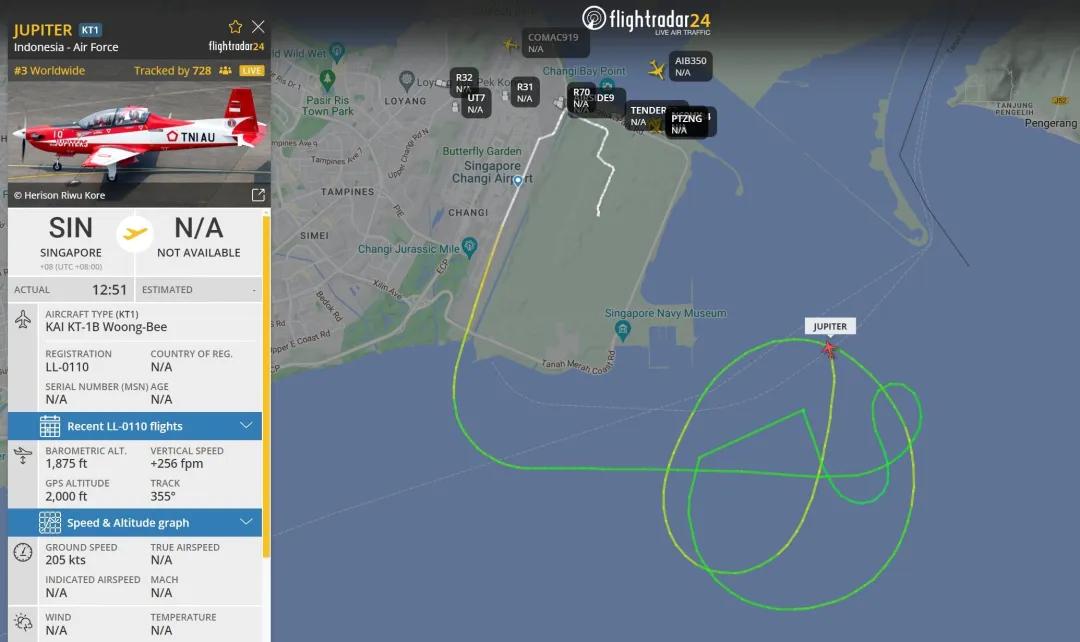Click the yellow panel scrollbar

click(x=266, y=386)
